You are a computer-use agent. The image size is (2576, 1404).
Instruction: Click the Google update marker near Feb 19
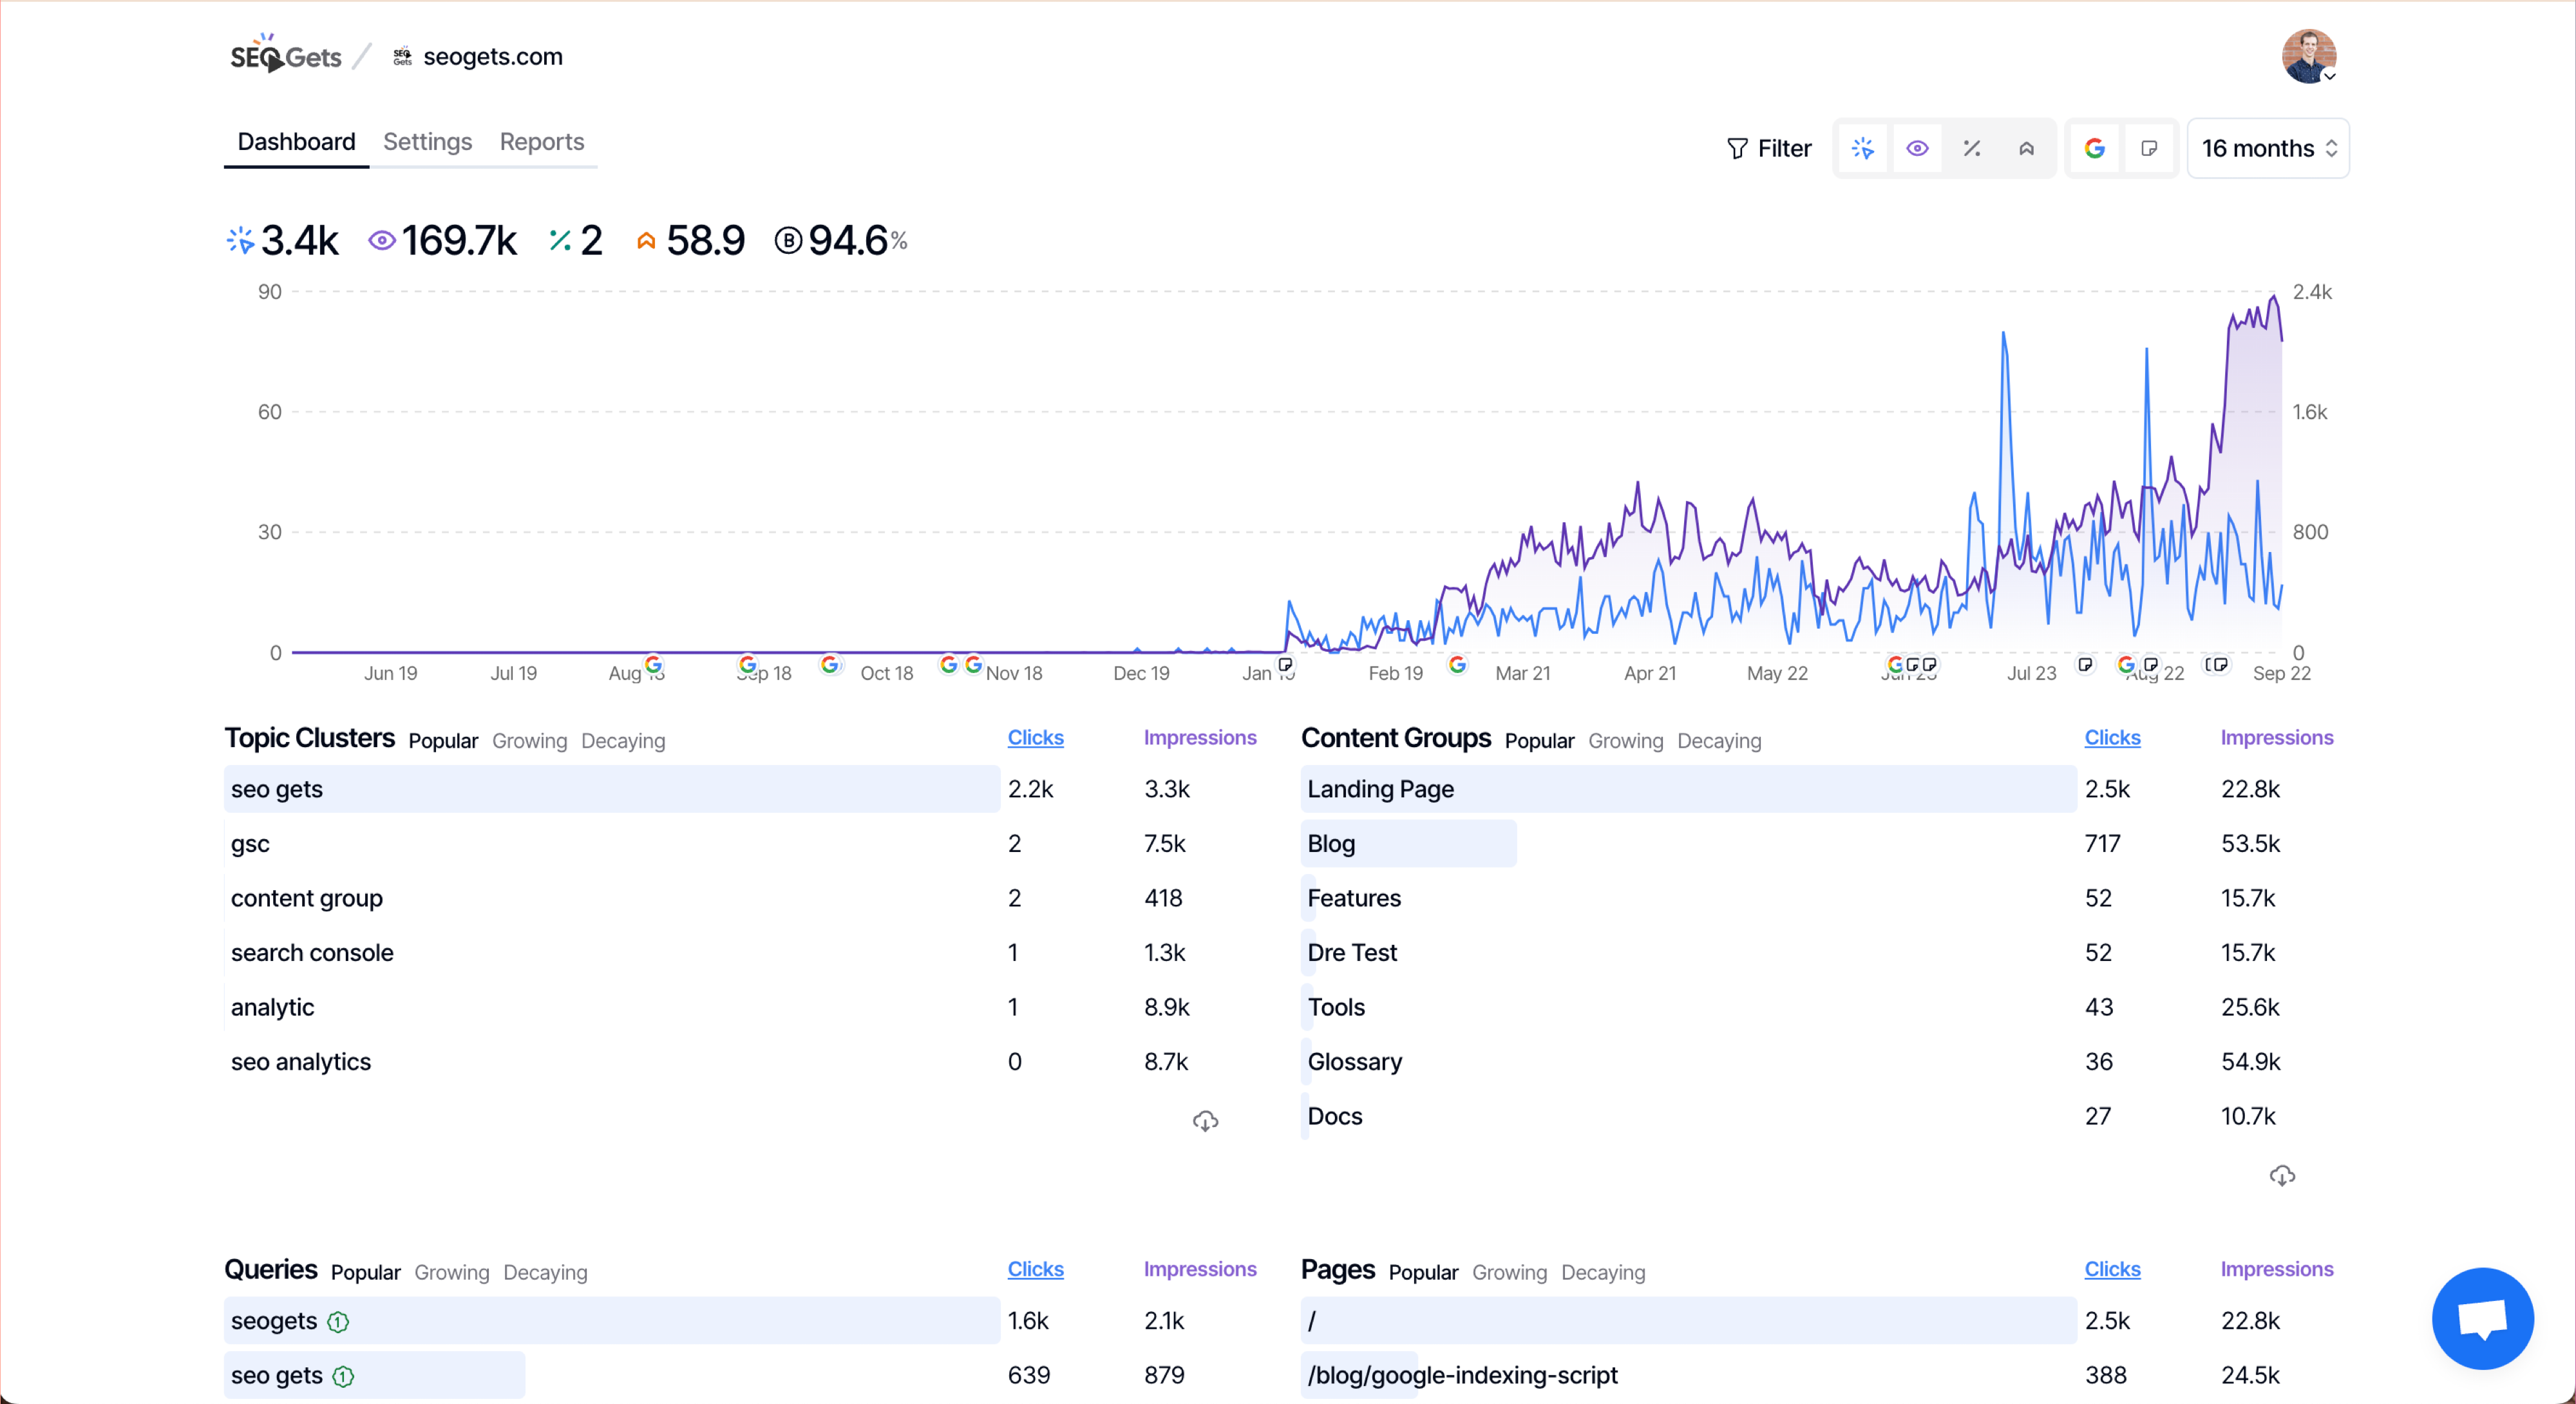click(1457, 664)
